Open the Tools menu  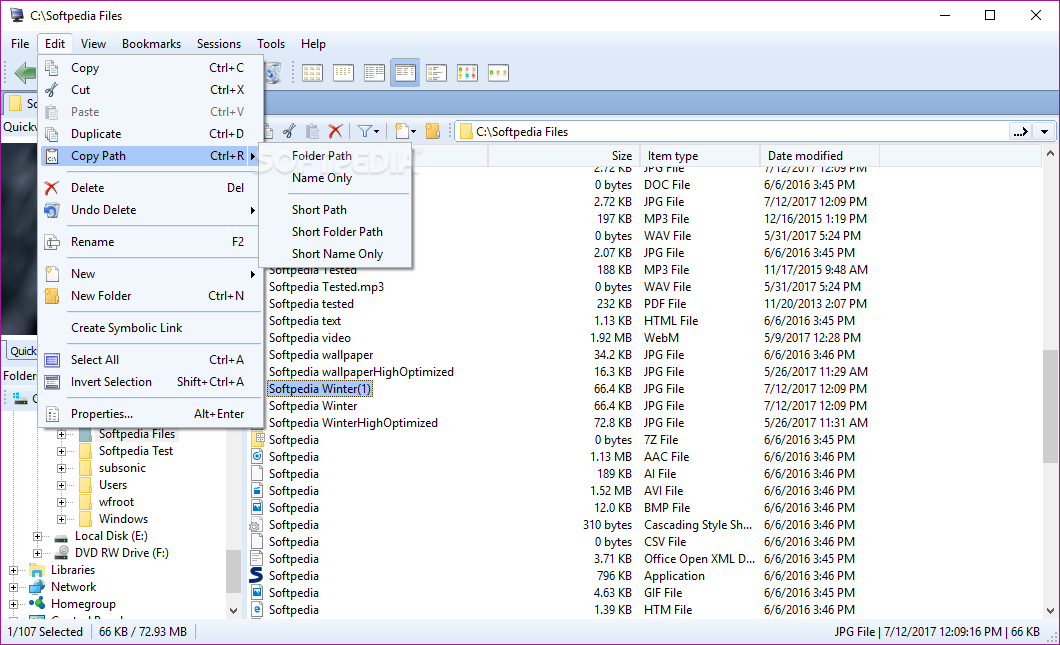click(x=271, y=44)
